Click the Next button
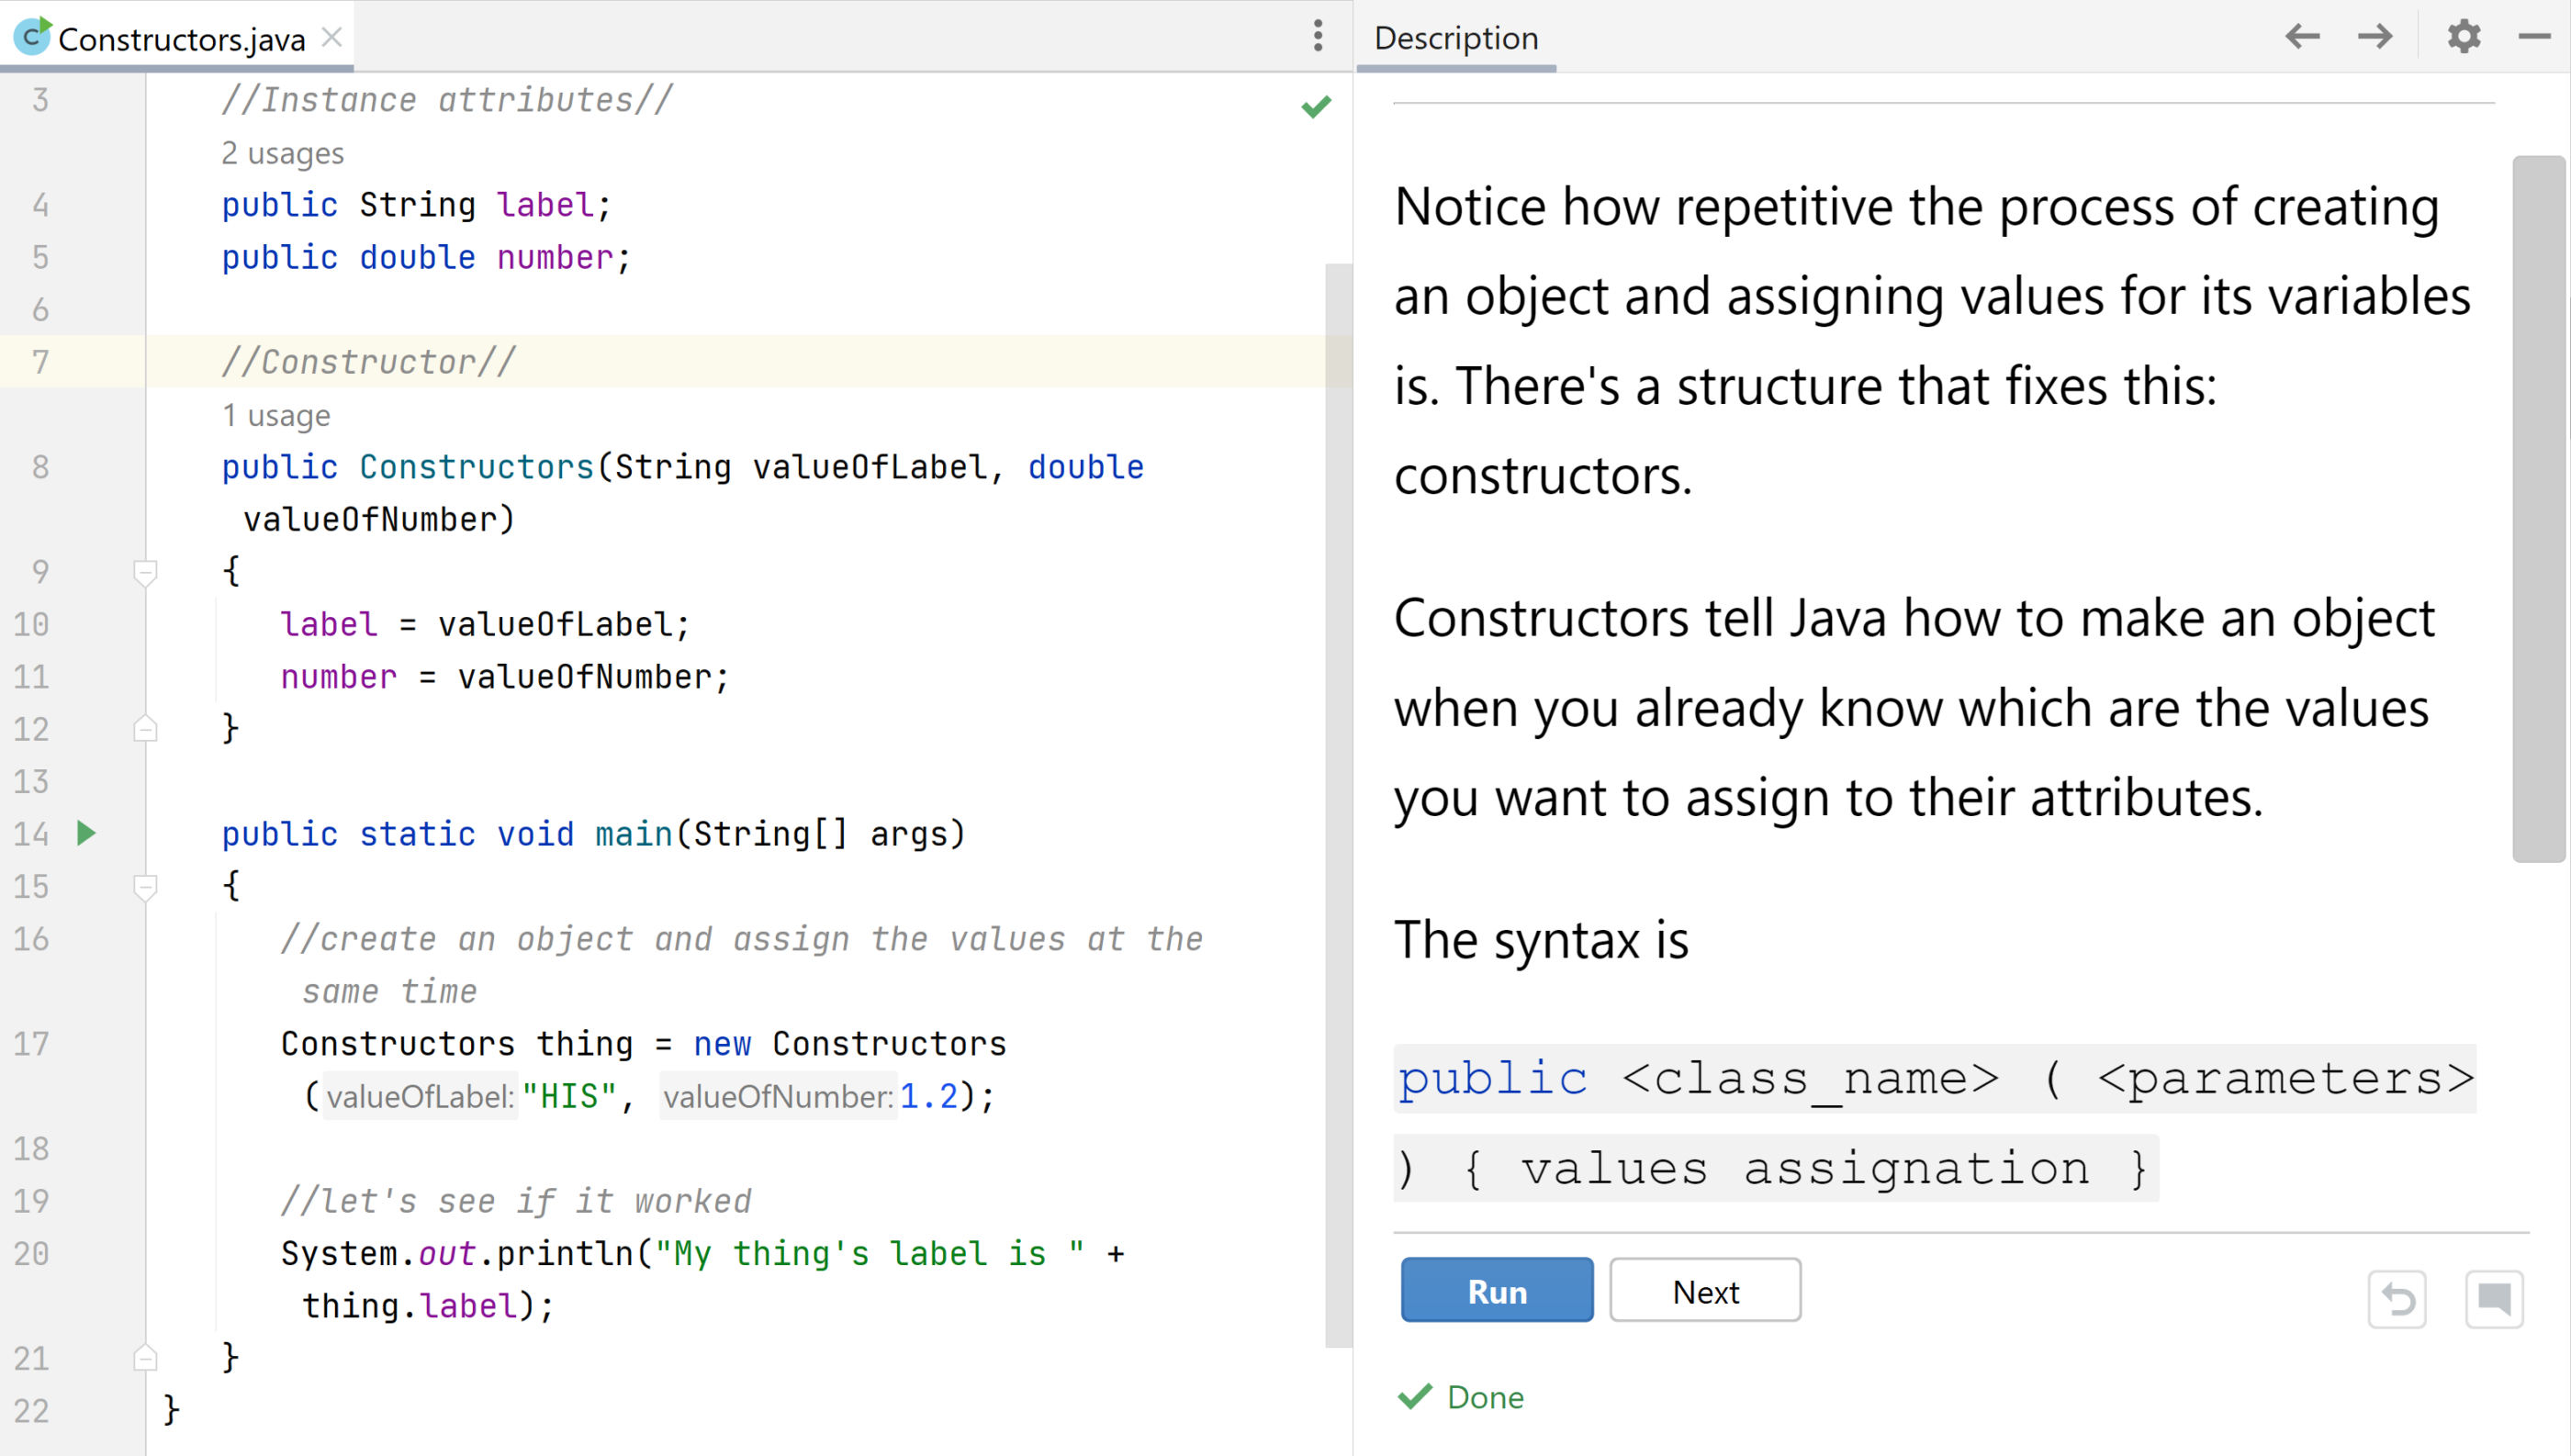This screenshot has width=2571, height=1456. coord(1705,1291)
